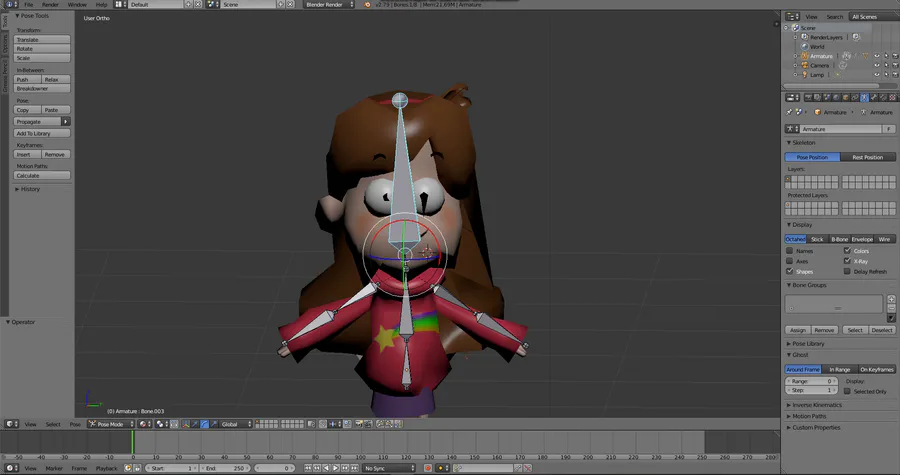Open the timeline Marker menu
The image size is (900, 475).
pyautogui.click(x=54, y=469)
